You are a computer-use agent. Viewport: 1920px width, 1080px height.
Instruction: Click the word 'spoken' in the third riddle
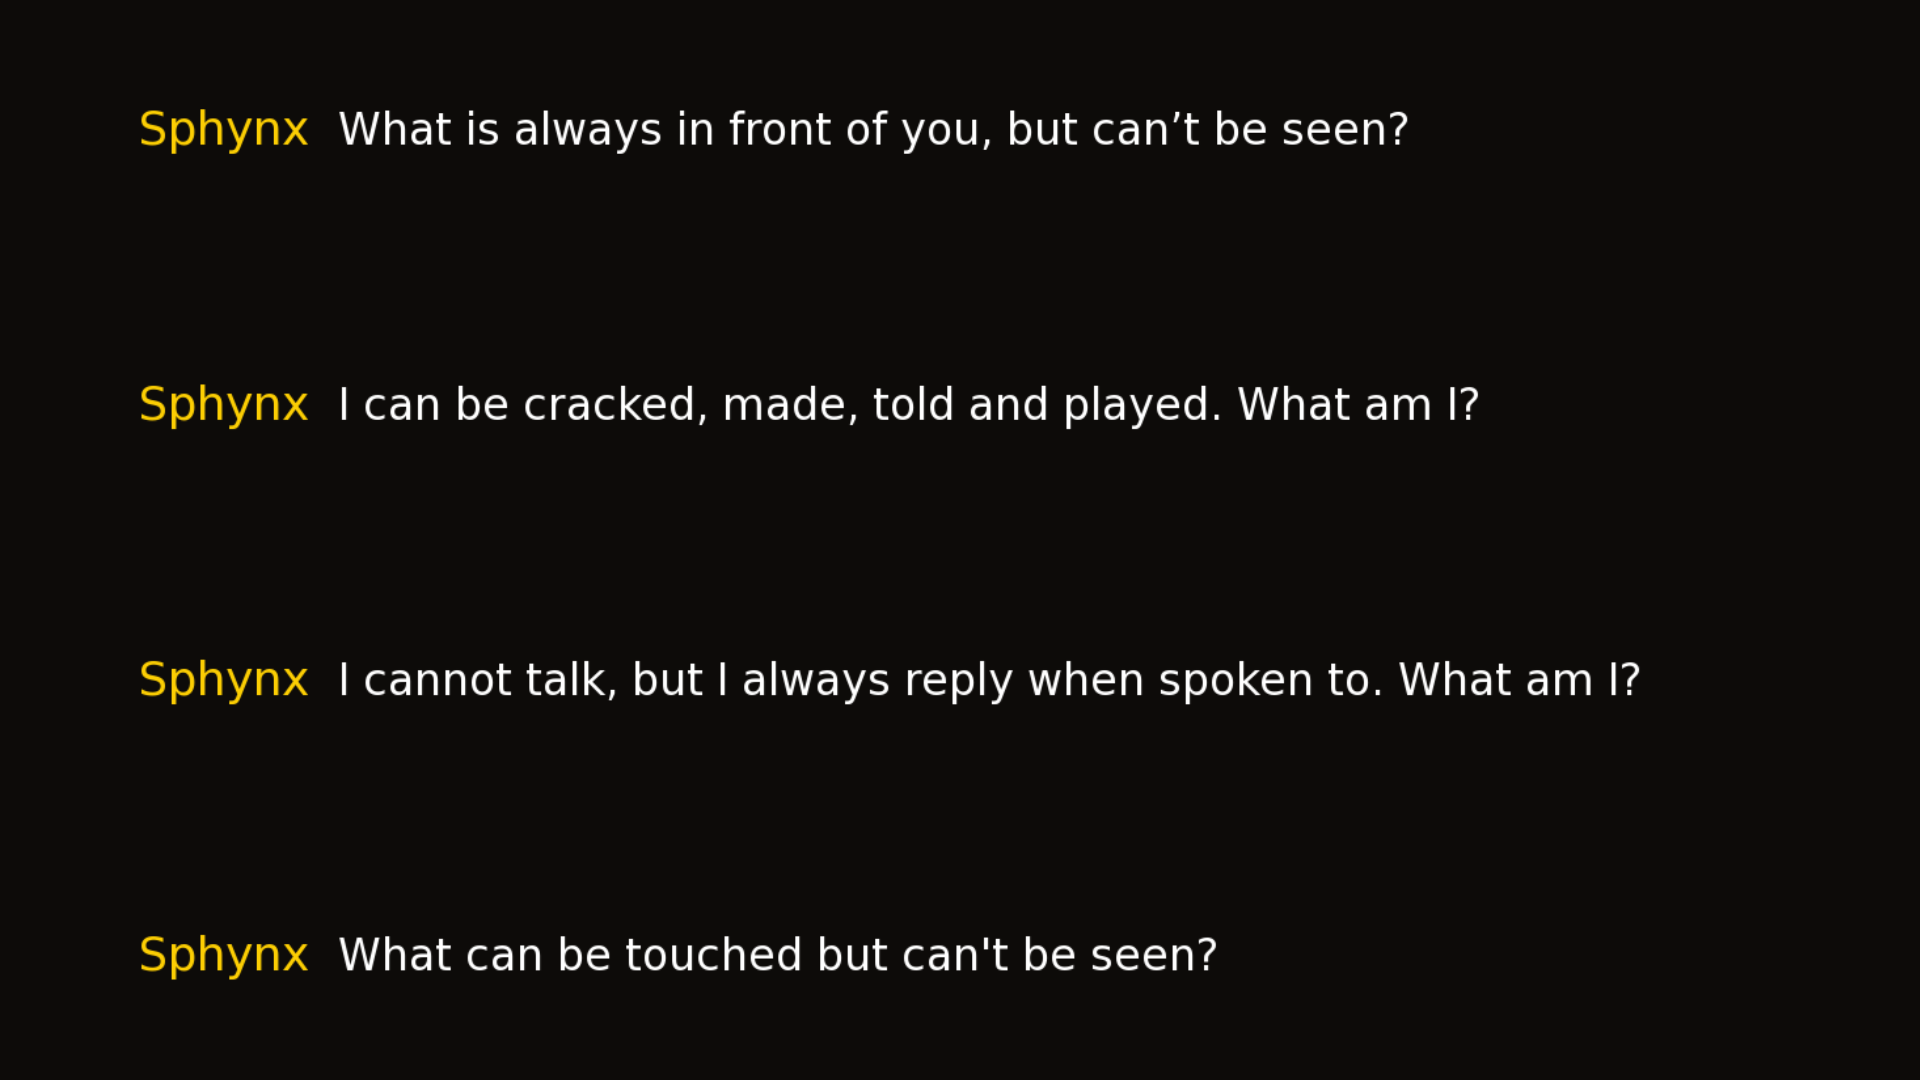1235,680
